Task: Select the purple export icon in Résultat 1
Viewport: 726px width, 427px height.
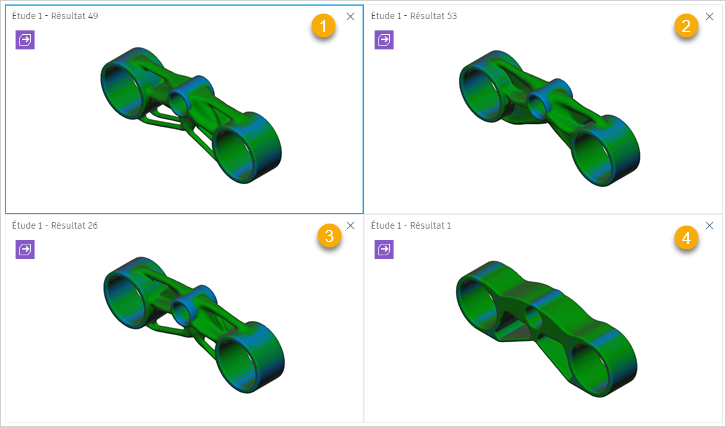Action: 384,250
